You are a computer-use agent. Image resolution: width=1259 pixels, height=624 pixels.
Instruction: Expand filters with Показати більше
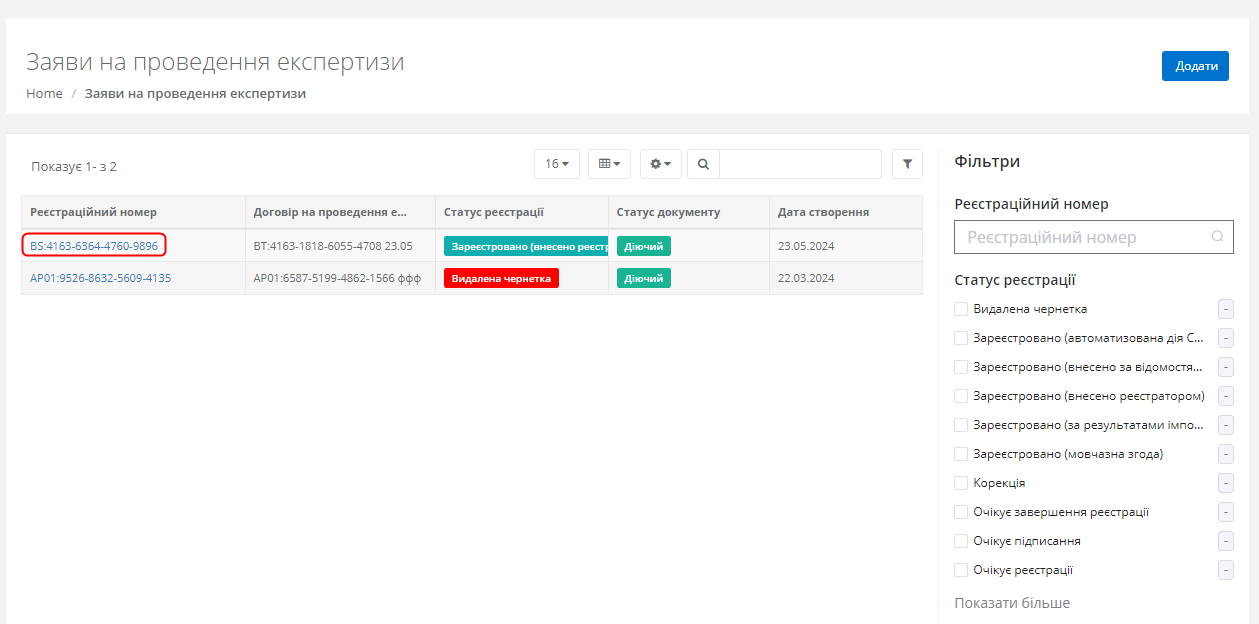click(x=1012, y=603)
